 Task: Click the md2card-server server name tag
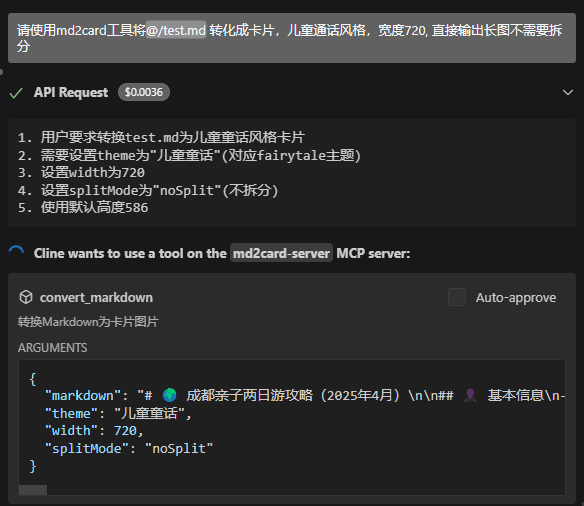pyautogui.click(x=281, y=253)
